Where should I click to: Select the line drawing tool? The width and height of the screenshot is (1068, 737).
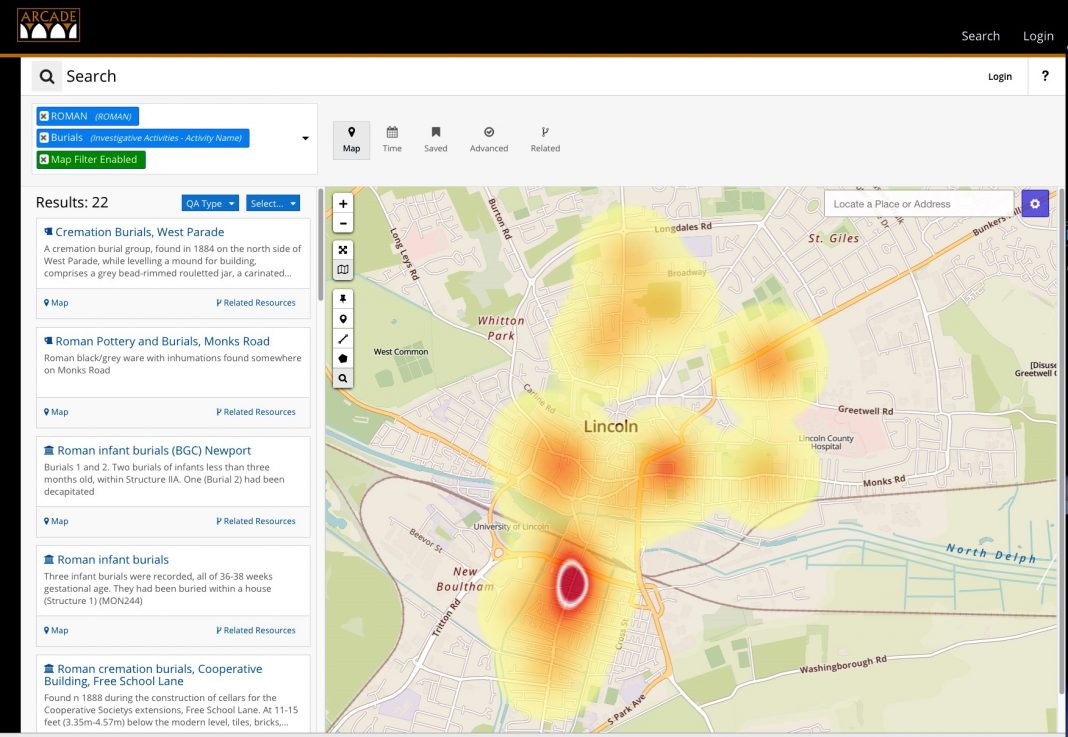pos(343,339)
